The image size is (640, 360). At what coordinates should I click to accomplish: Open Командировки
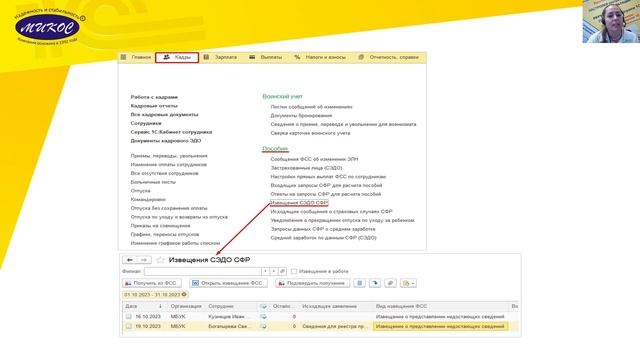coord(148,200)
